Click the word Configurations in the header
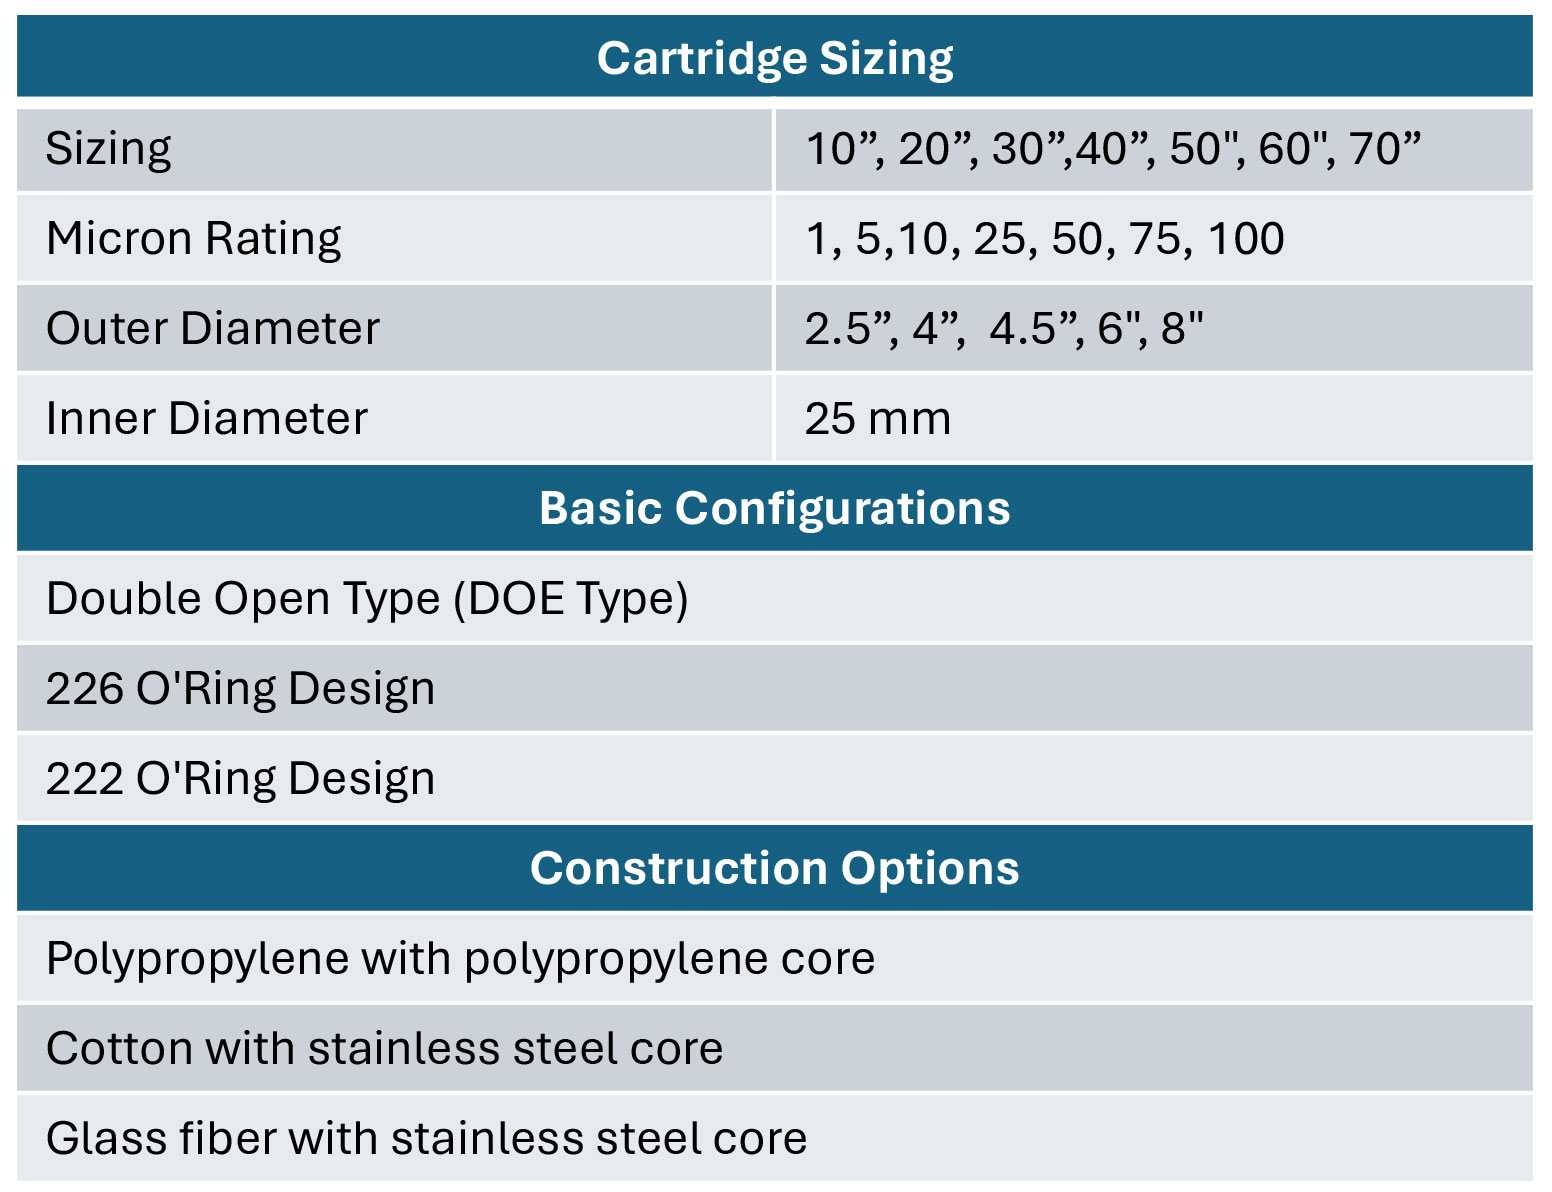The image size is (1552, 1192). [x=842, y=508]
